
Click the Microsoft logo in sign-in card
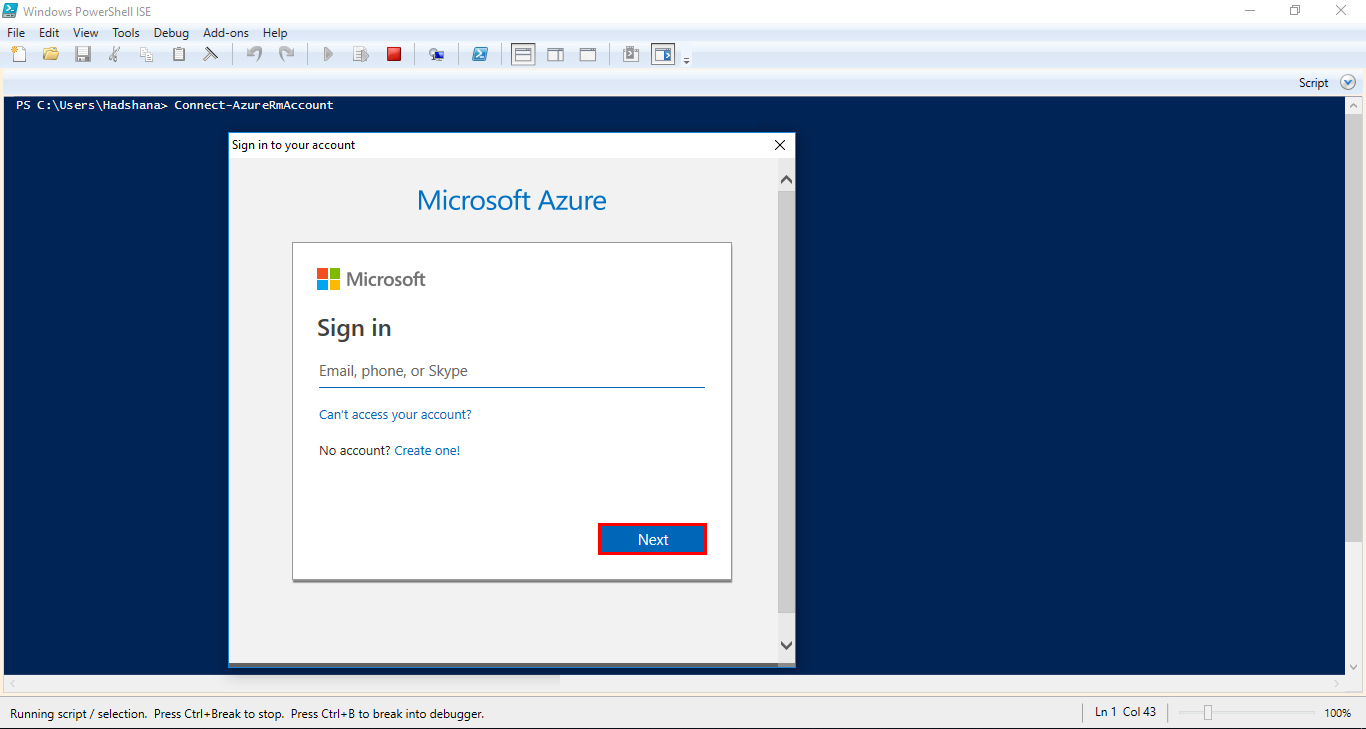(371, 279)
